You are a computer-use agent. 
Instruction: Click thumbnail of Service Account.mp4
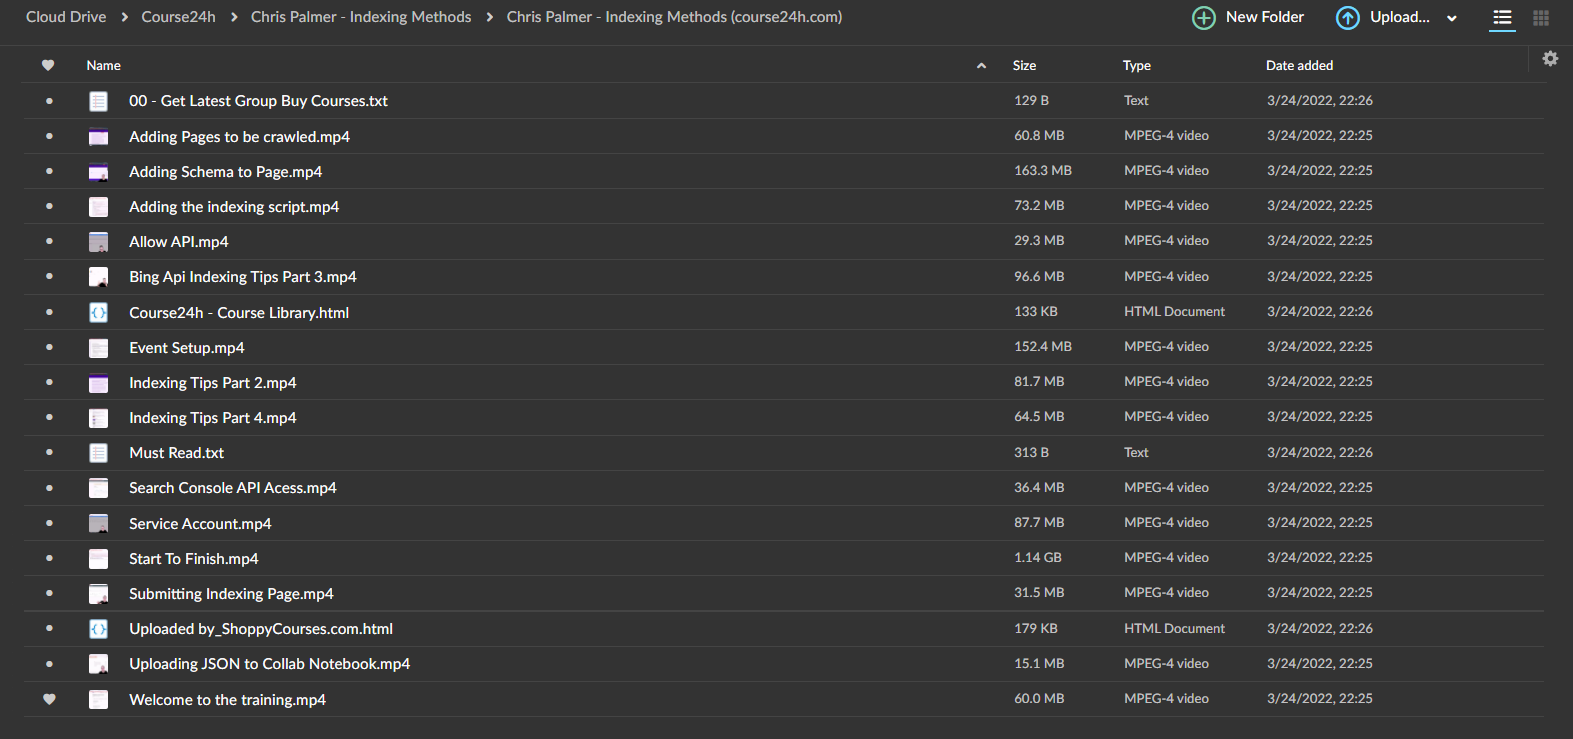click(98, 524)
